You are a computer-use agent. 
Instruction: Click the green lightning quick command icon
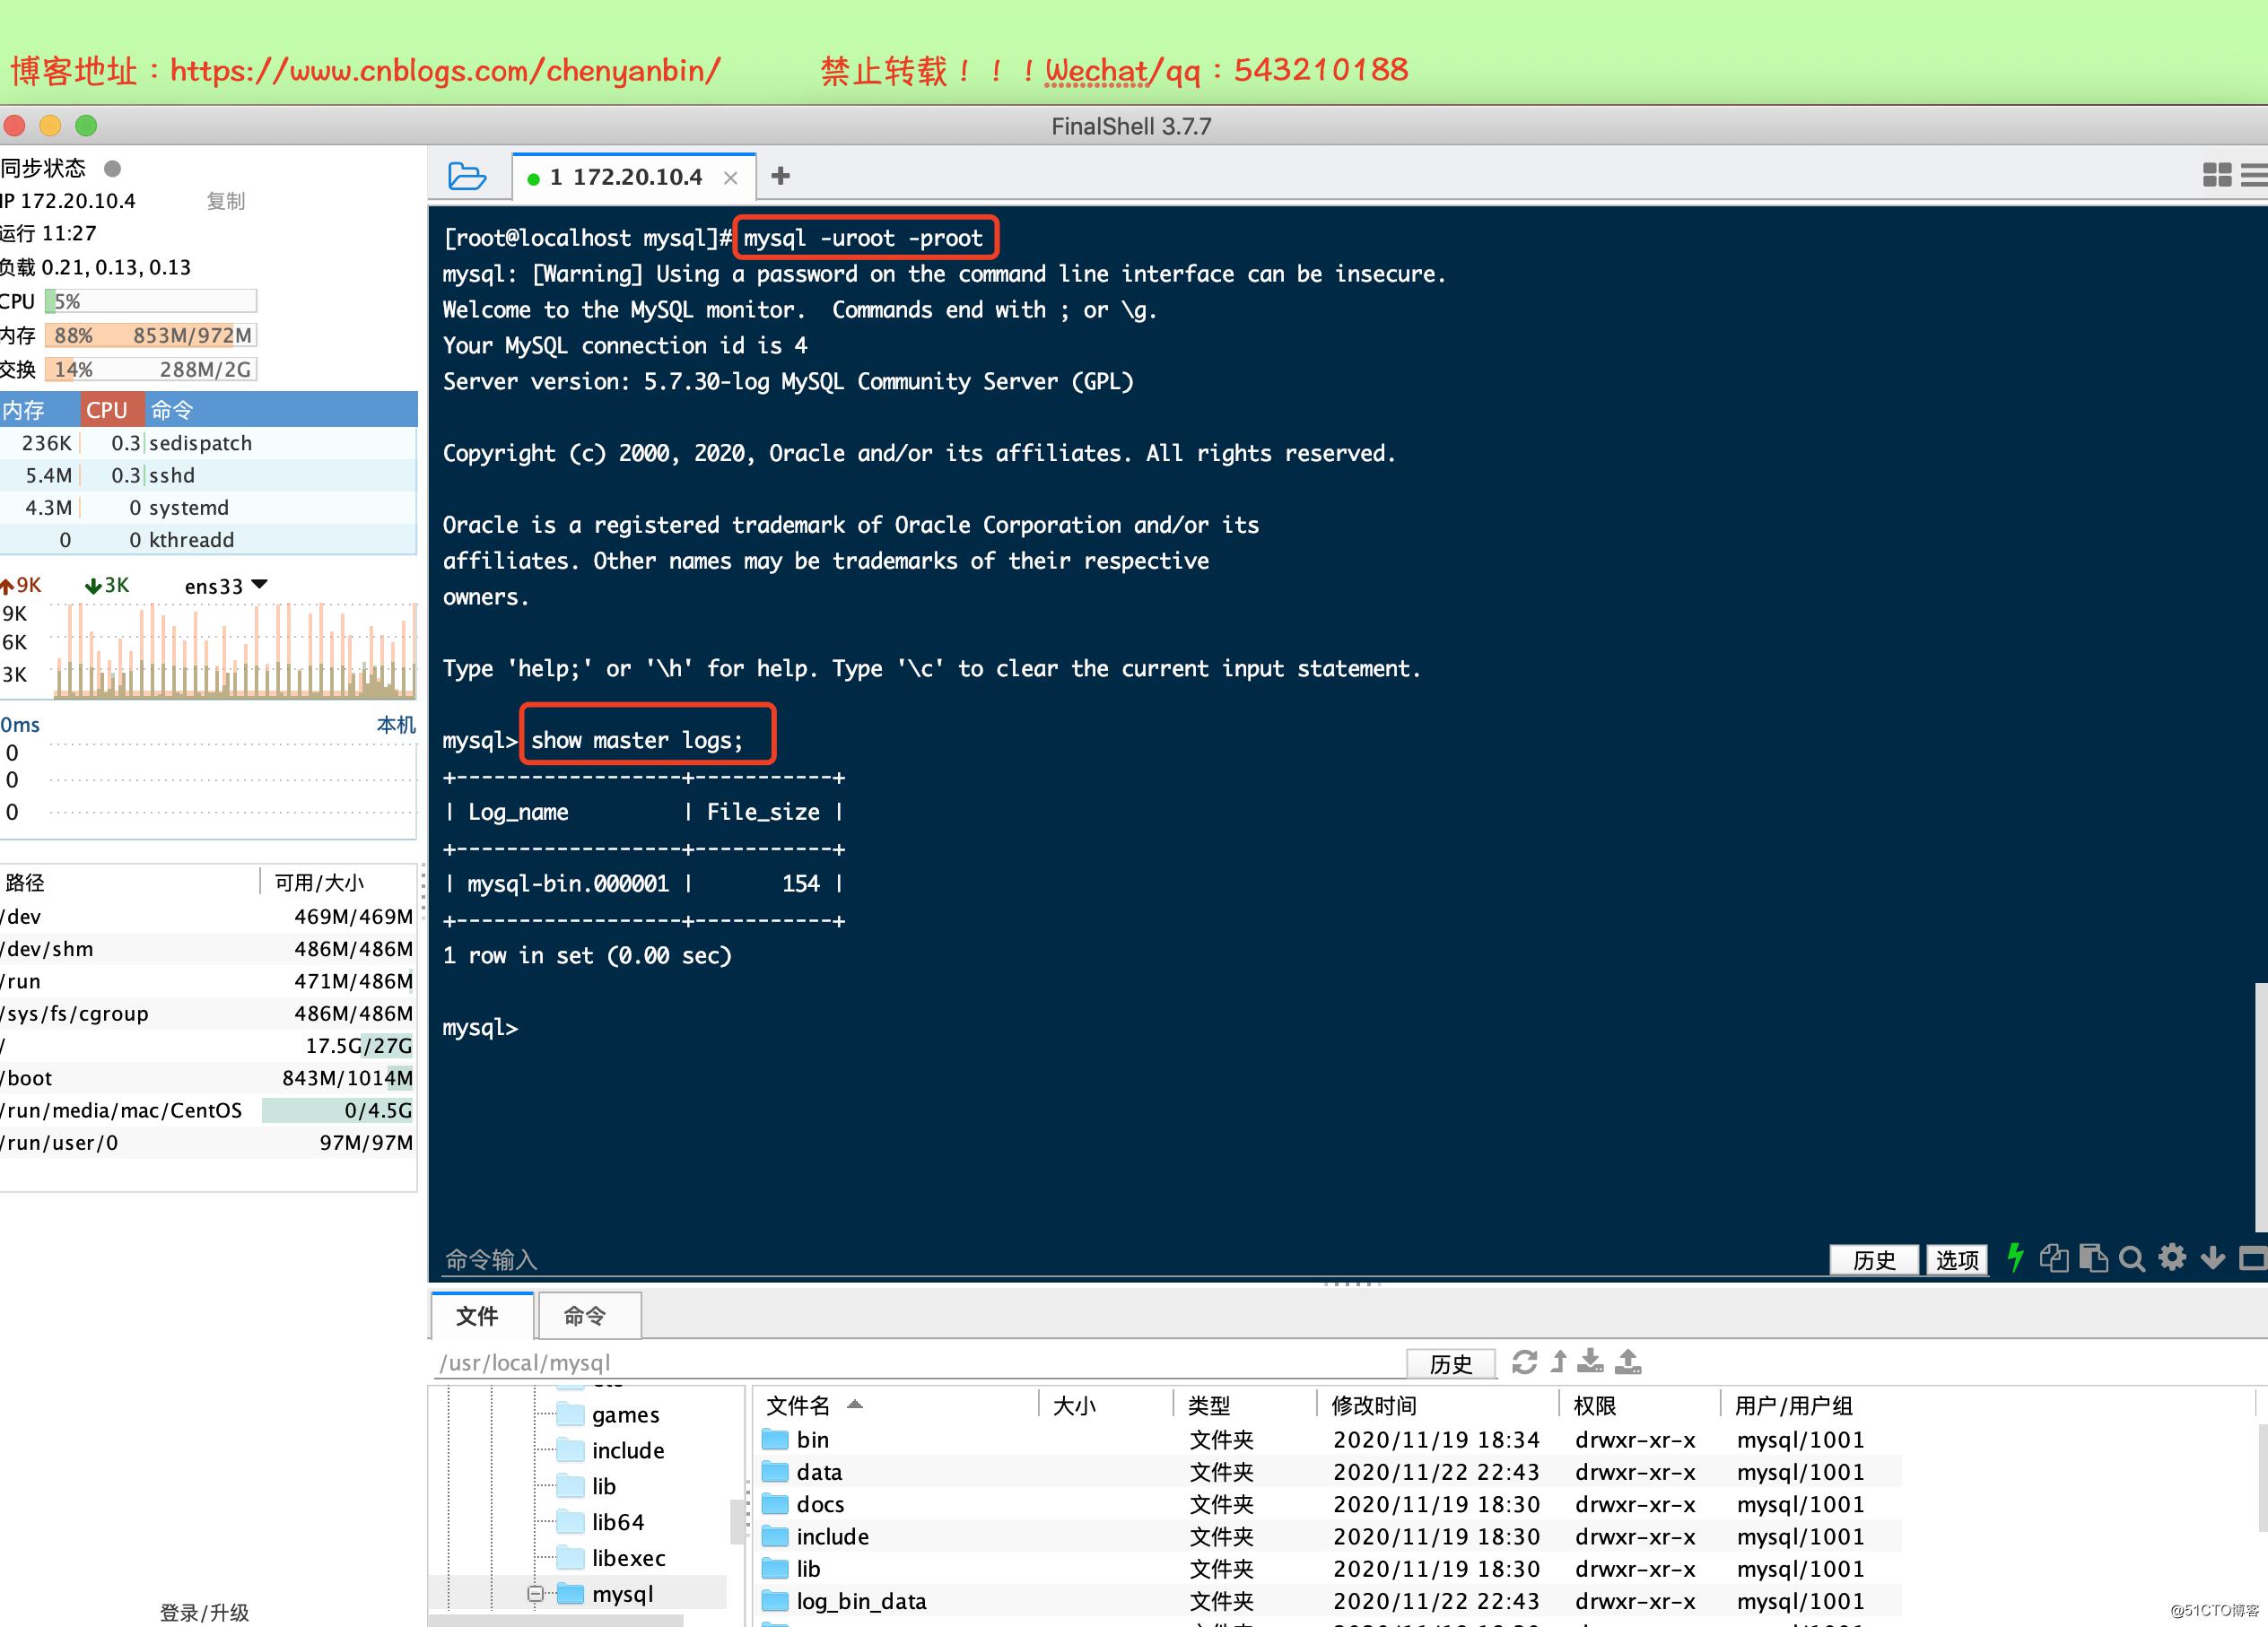pyautogui.click(x=2015, y=1258)
